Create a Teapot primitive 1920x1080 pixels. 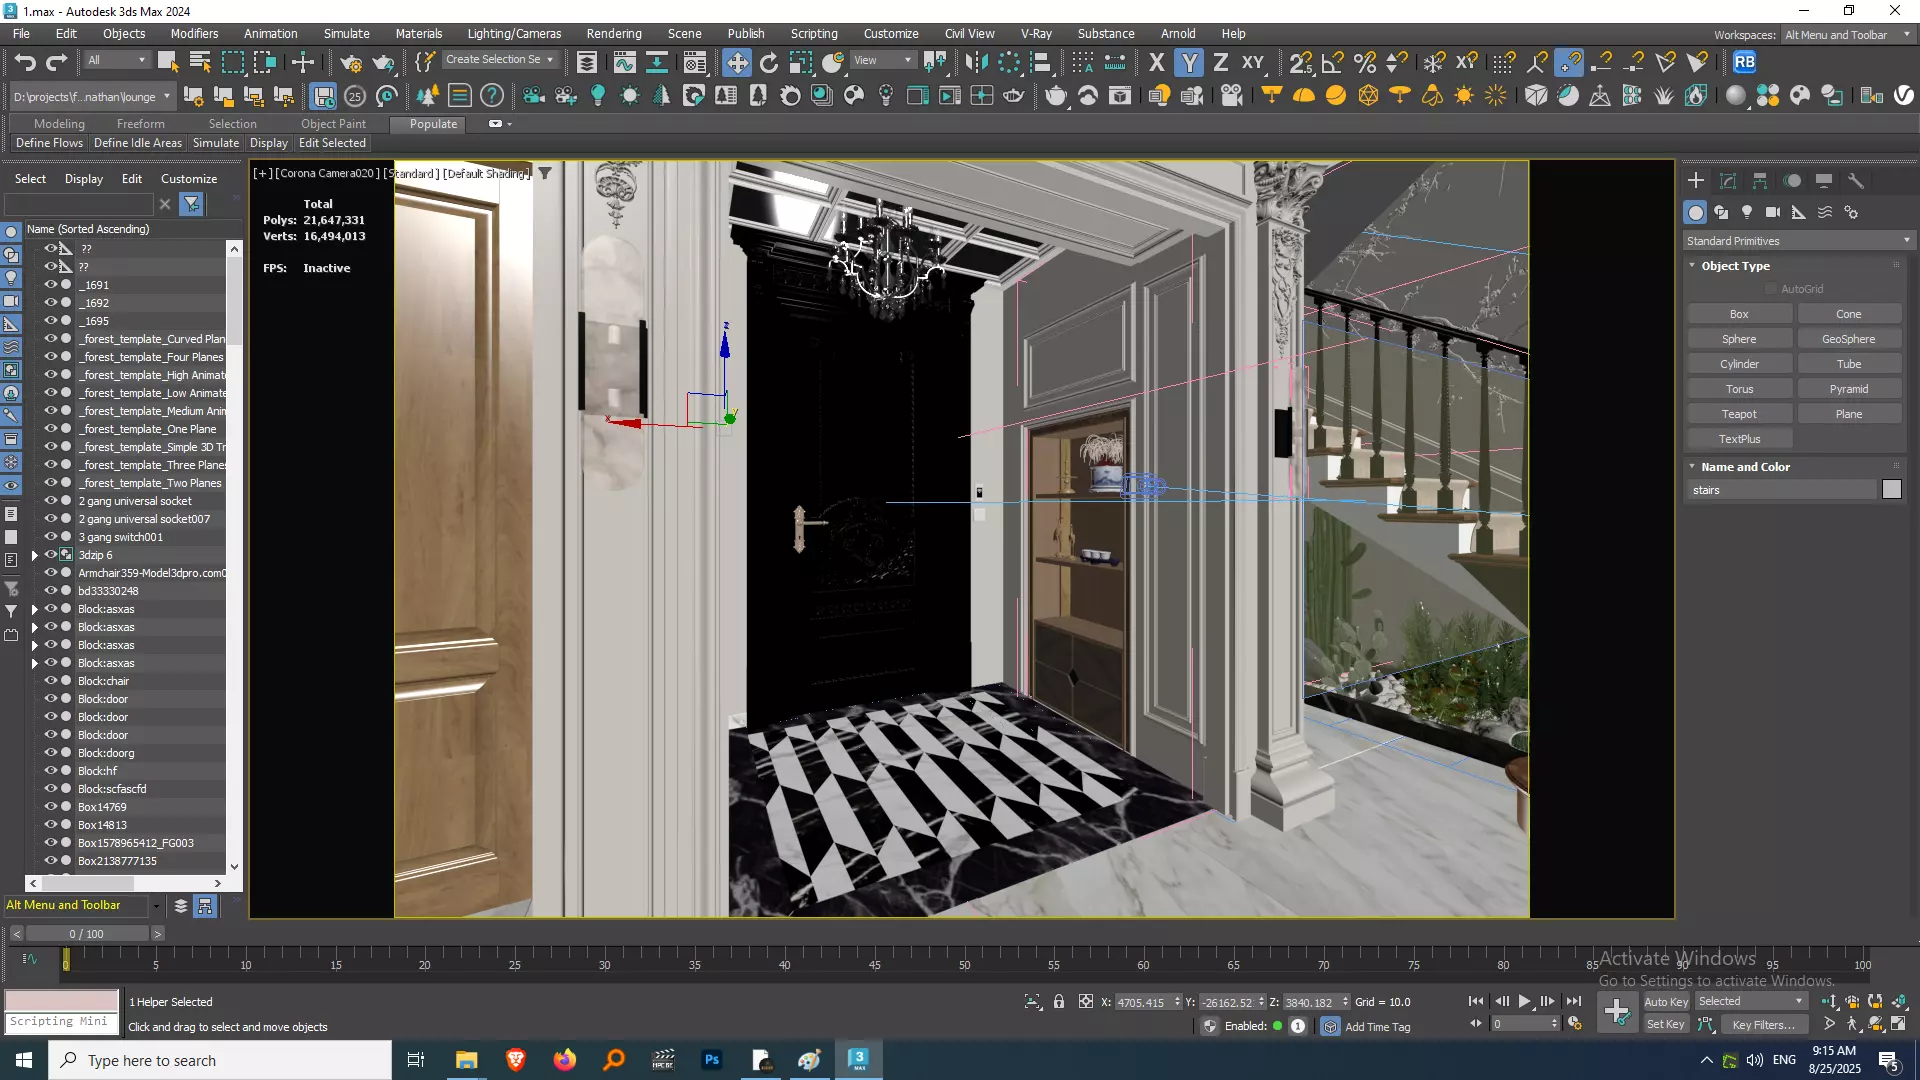pyautogui.click(x=1738, y=414)
